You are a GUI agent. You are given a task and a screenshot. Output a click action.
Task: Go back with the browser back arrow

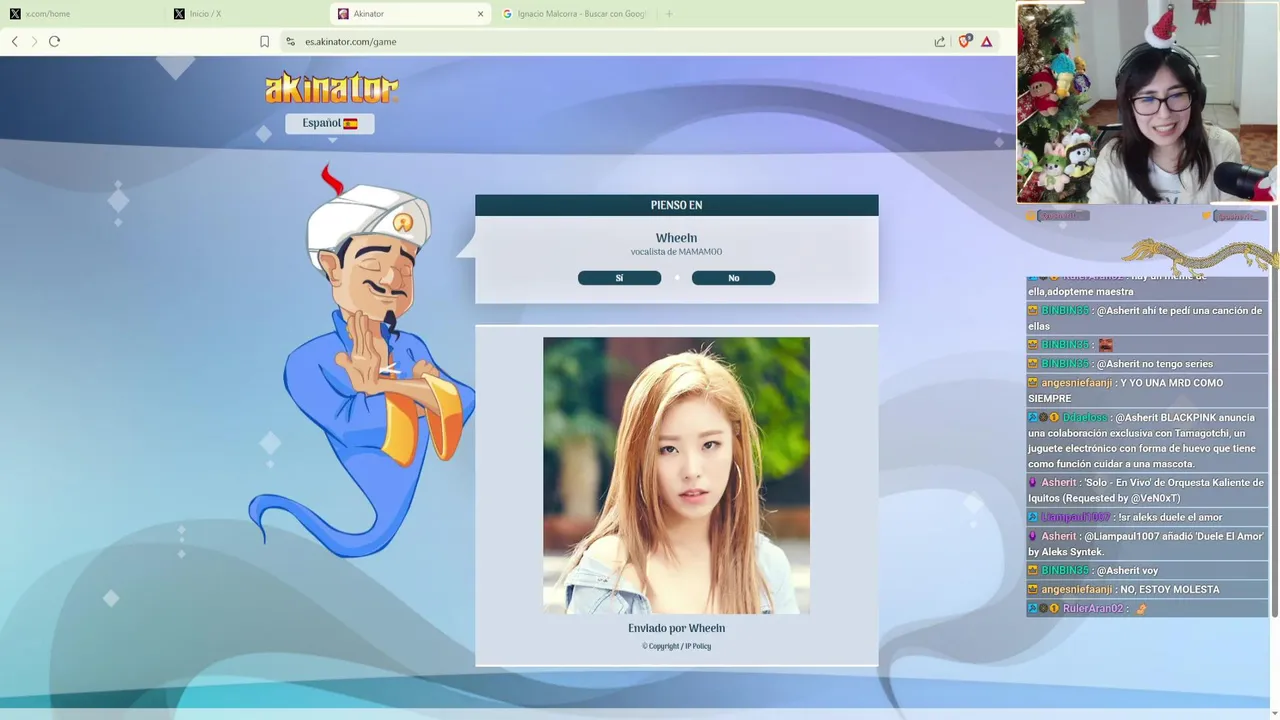15,41
